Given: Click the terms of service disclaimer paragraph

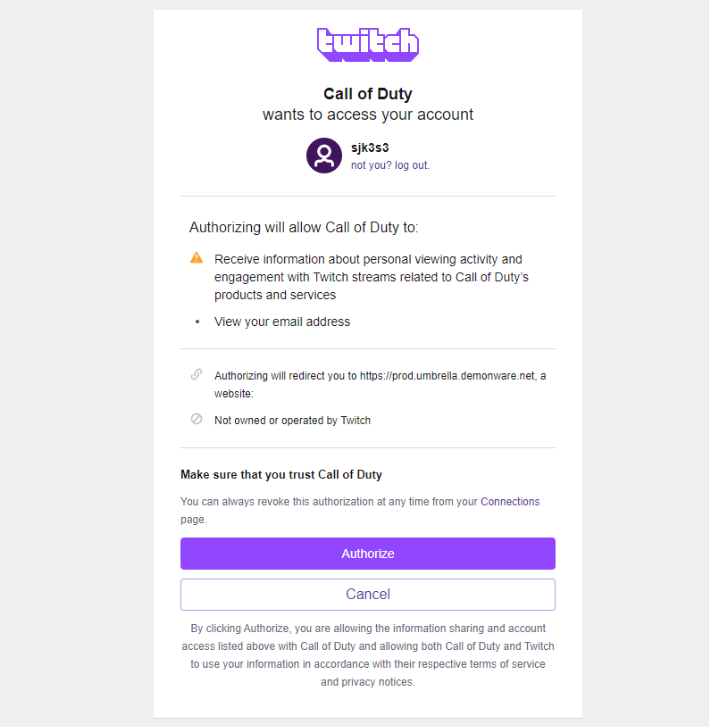Looking at the screenshot, I should click(367, 655).
